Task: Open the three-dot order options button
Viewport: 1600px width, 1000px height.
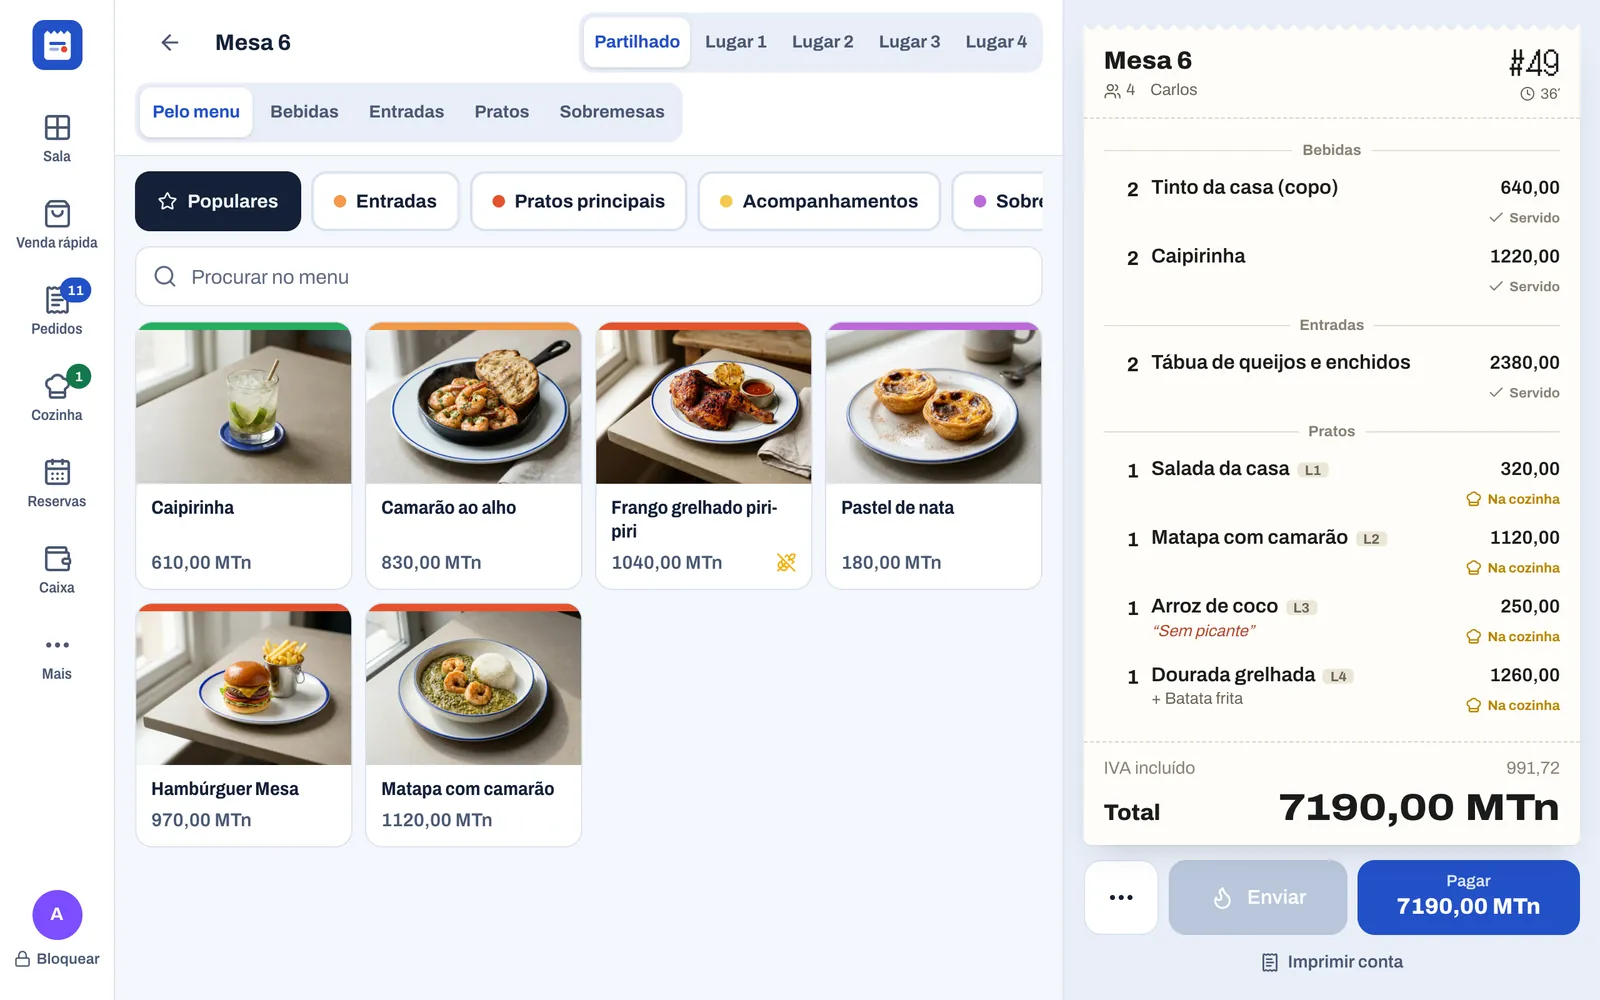Action: point(1121,897)
